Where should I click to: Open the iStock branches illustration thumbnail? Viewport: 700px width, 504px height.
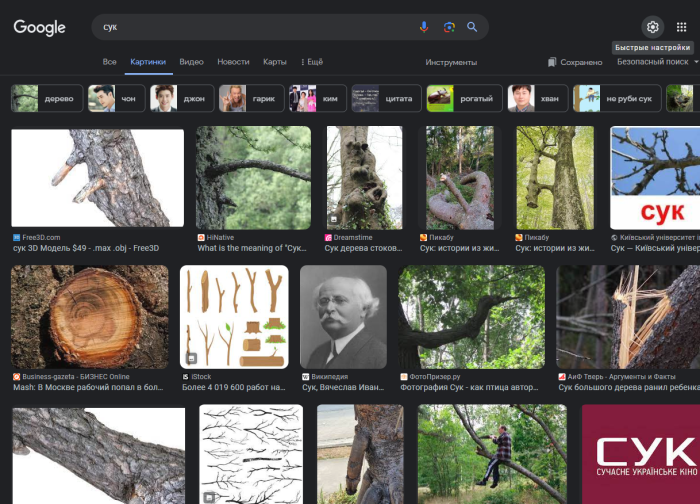(x=234, y=317)
